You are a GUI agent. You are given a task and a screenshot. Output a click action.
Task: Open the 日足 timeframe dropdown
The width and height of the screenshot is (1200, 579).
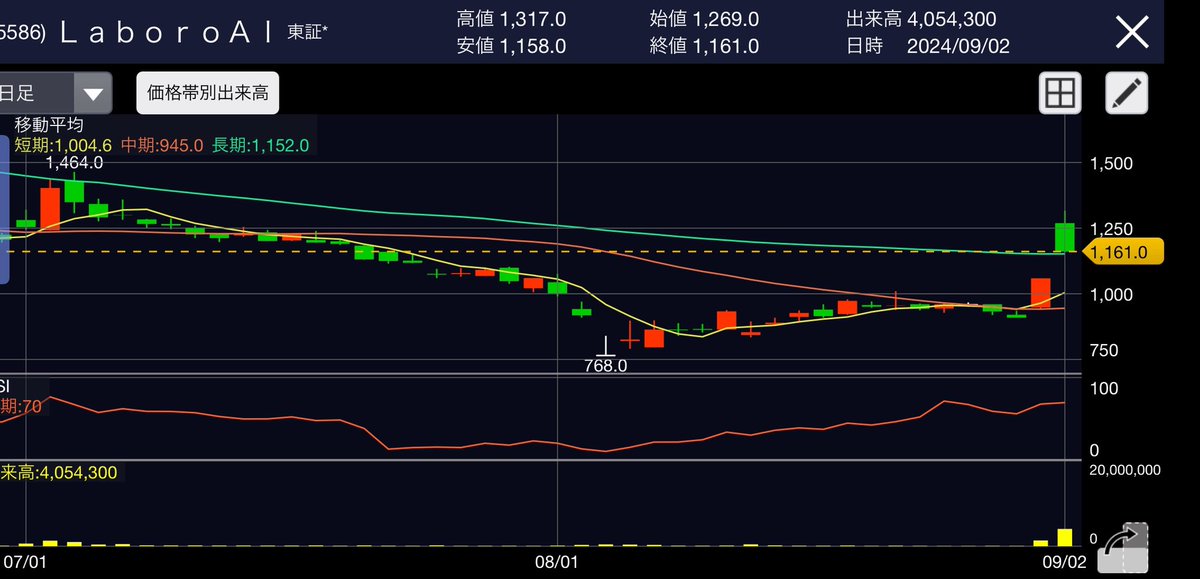click(55, 94)
